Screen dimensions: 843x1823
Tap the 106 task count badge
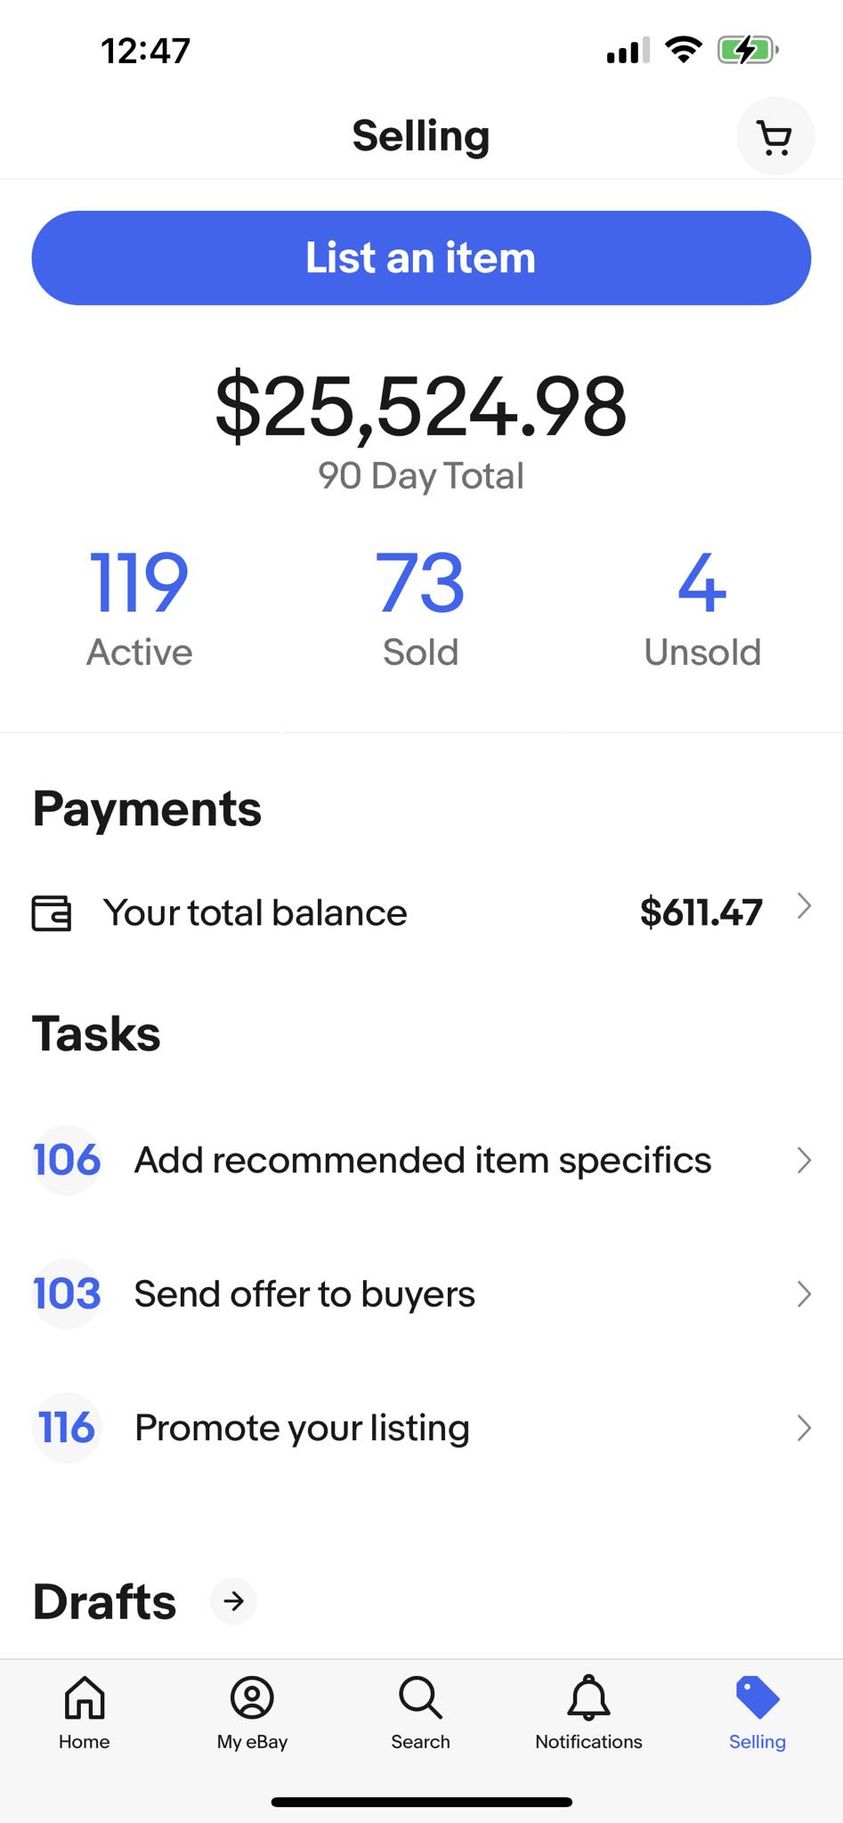[67, 1160]
